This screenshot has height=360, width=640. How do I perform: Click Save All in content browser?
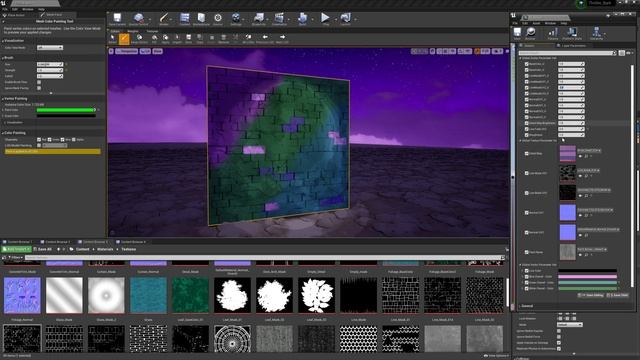pyautogui.click(x=42, y=249)
